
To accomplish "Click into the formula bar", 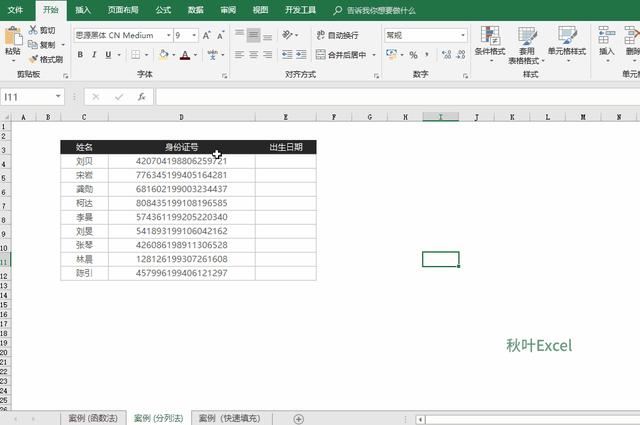I will pos(398,97).
